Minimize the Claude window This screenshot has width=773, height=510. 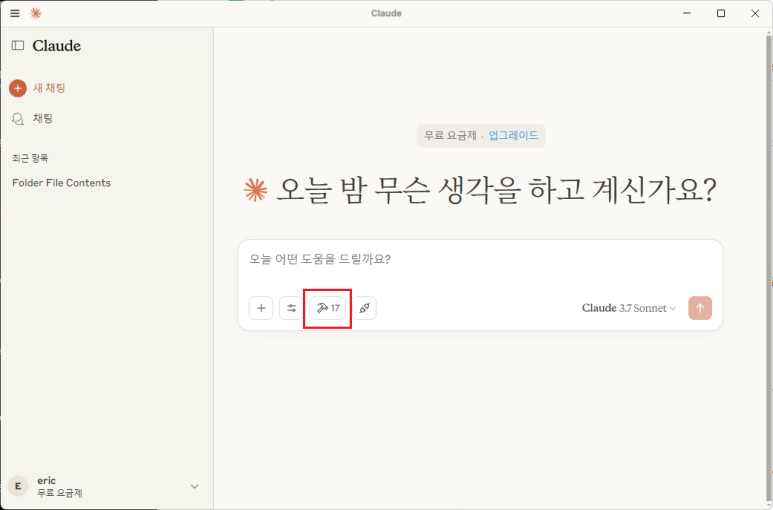[687, 13]
